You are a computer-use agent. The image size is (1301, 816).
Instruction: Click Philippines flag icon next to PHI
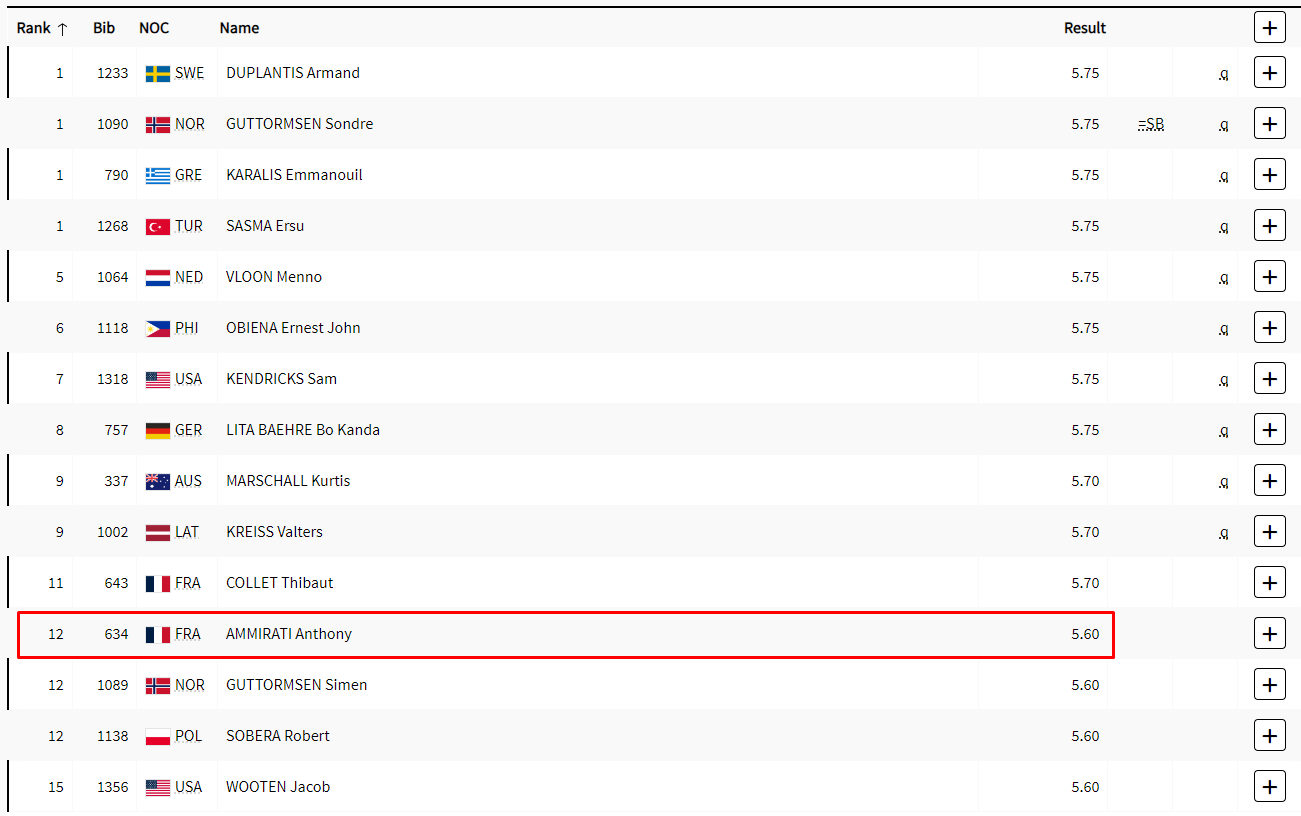pos(157,329)
